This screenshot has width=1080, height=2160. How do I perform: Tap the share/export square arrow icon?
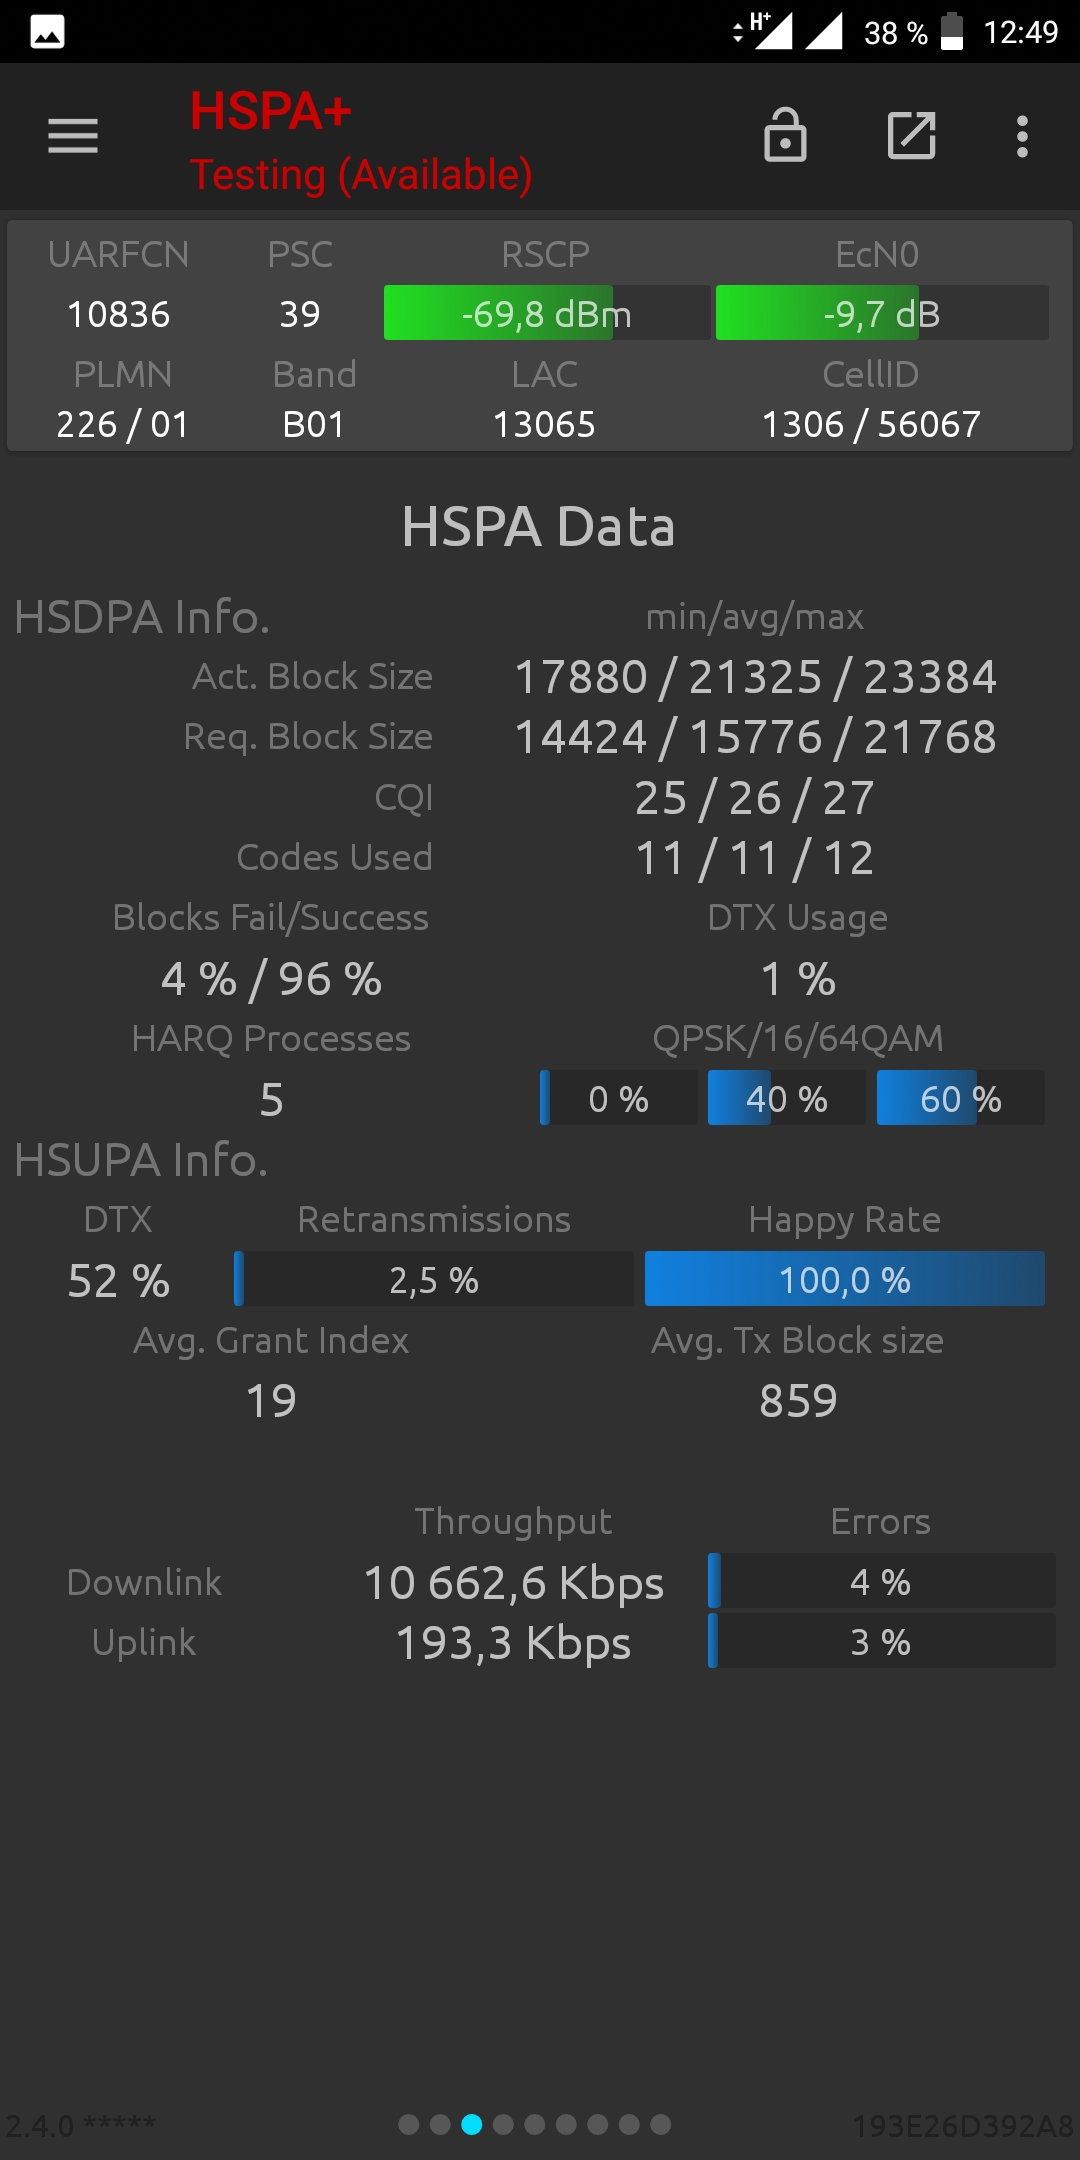coord(912,136)
